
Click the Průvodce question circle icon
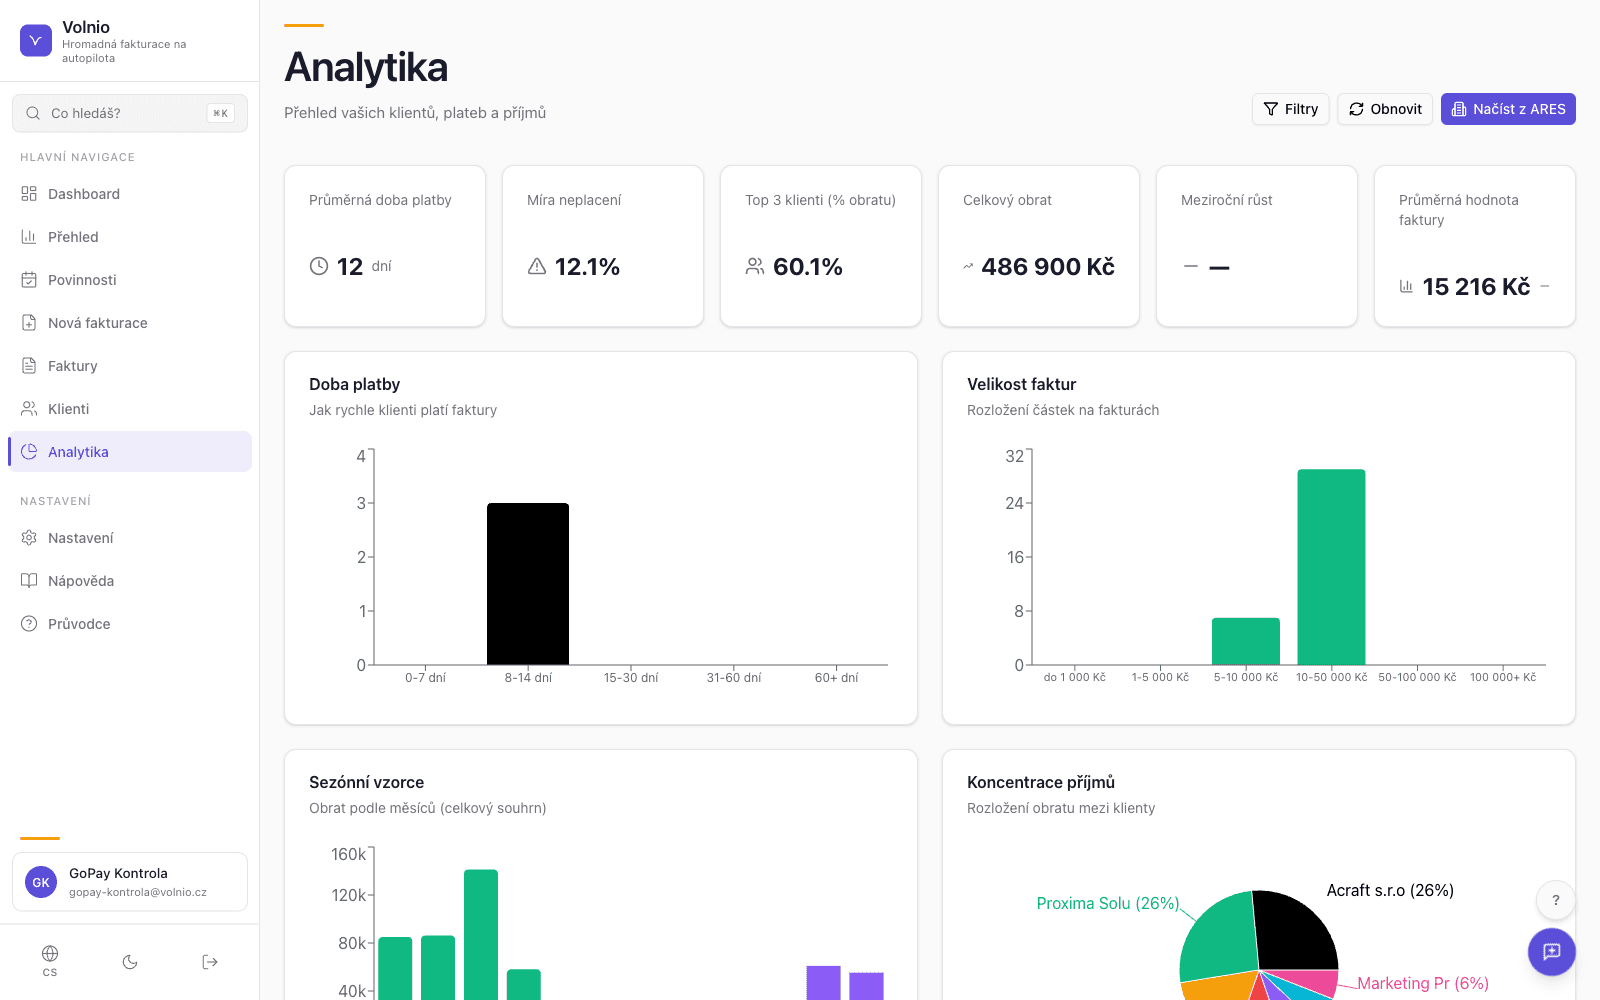(x=29, y=624)
